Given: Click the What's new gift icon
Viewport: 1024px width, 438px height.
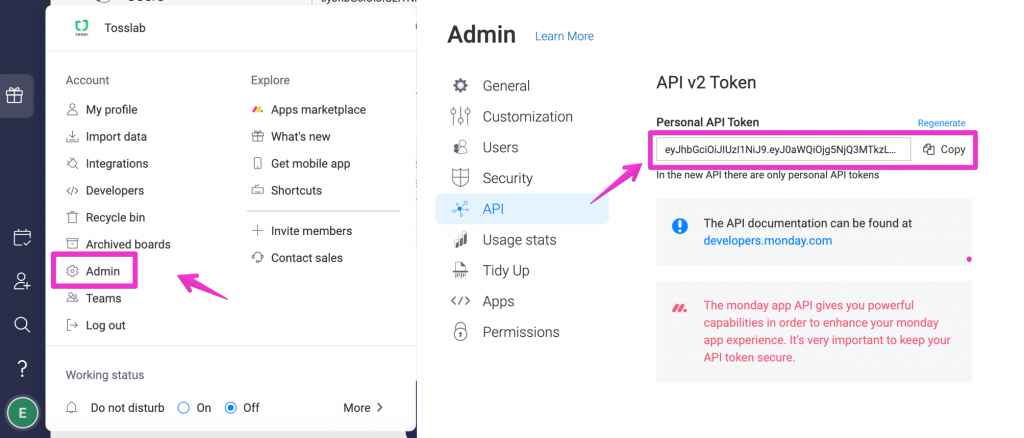Looking at the screenshot, I should pyautogui.click(x=258, y=136).
